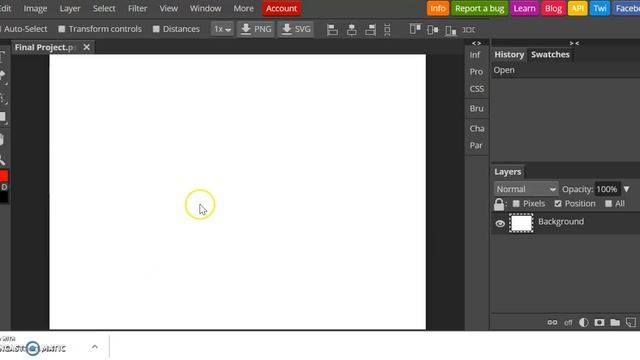This screenshot has width=640, height=360.
Task: Click the align top edges icon
Action: [x=415, y=29]
